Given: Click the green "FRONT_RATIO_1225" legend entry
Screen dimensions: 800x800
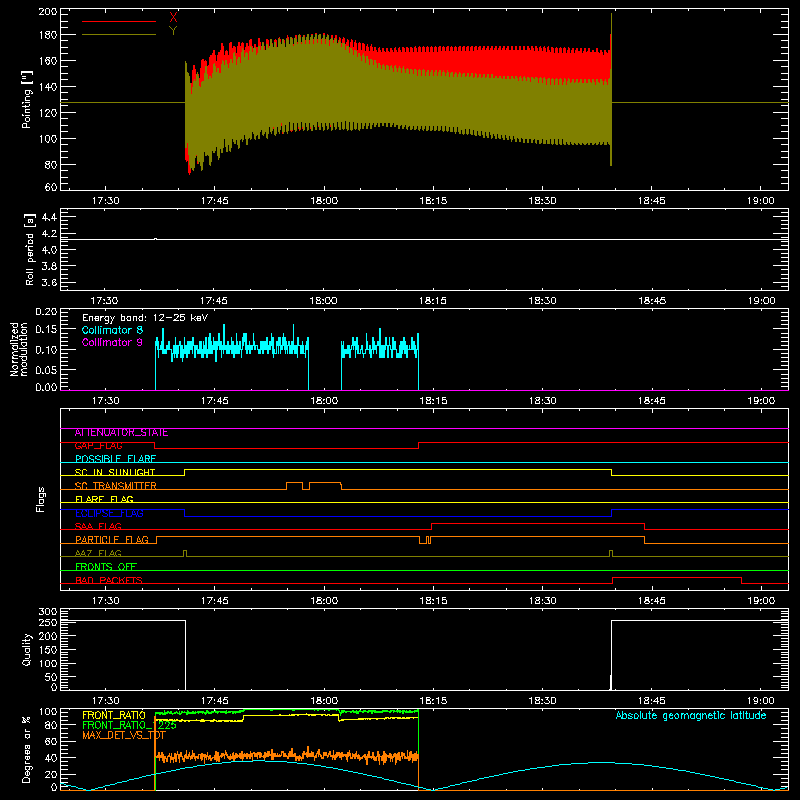Looking at the screenshot, I should click(x=130, y=726).
